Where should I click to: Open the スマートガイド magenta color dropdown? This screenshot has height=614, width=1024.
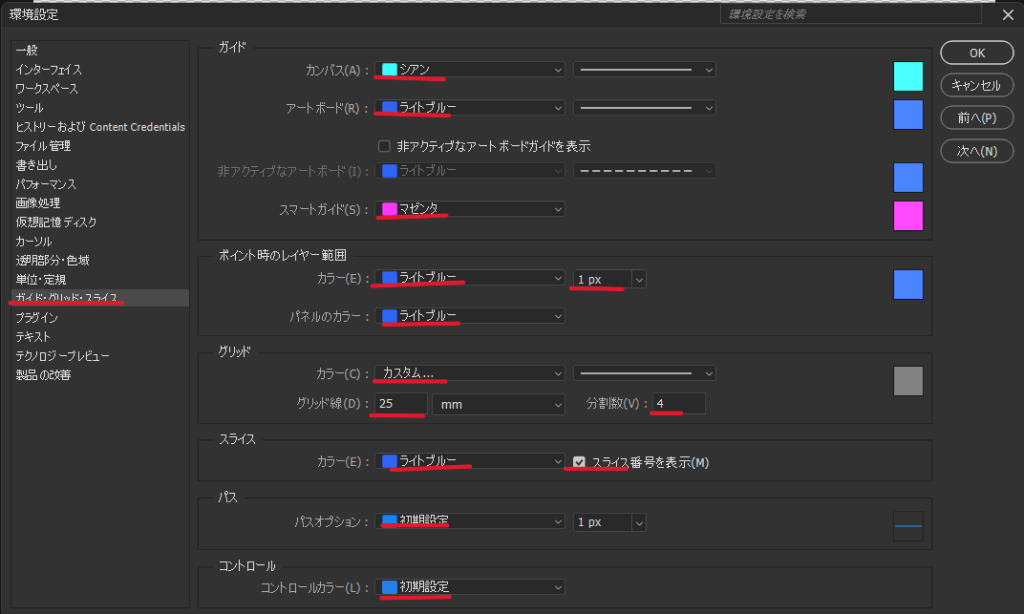pyautogui.click(x=470, y=209)
